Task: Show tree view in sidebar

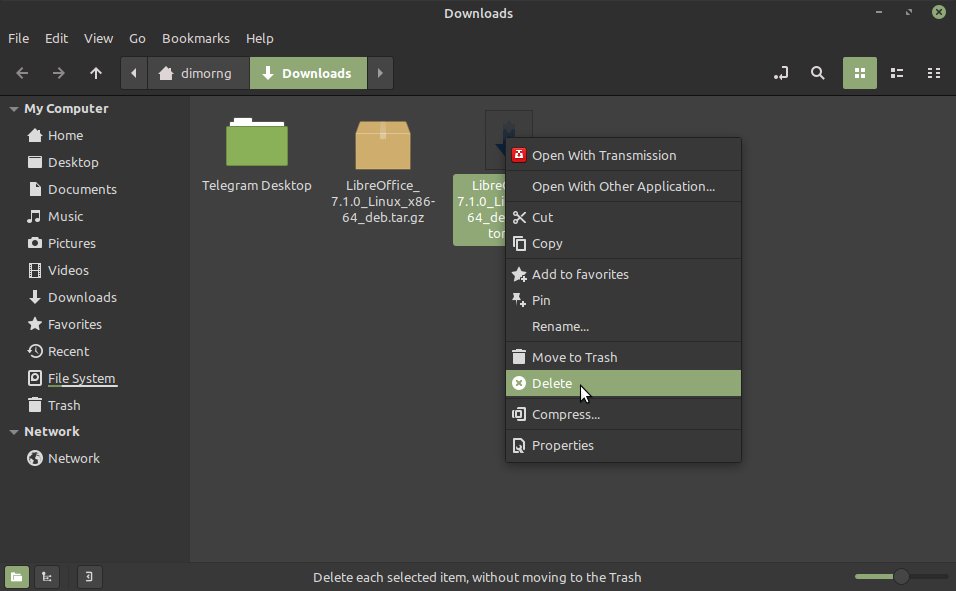Action: pos(47,576)
